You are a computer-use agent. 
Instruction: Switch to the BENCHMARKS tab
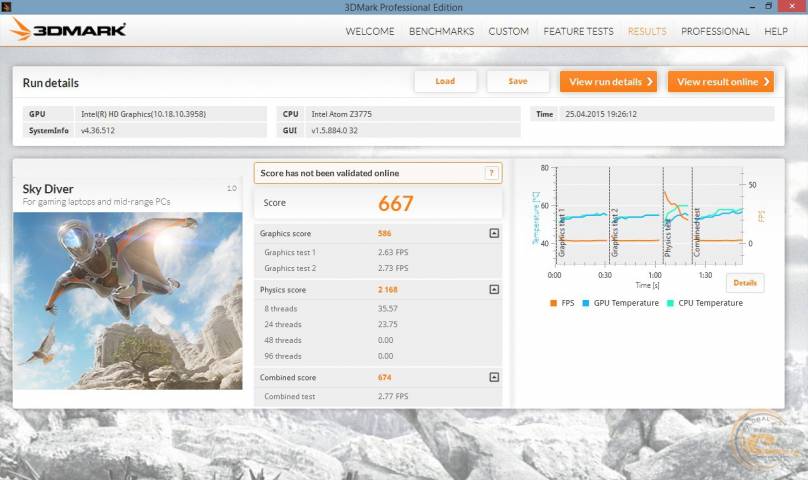442,31
